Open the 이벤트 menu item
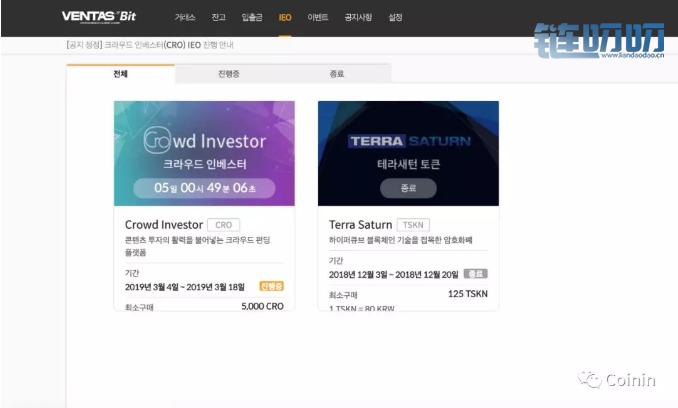The height and width of the screenshot is (408, 678). coord(317,17)
